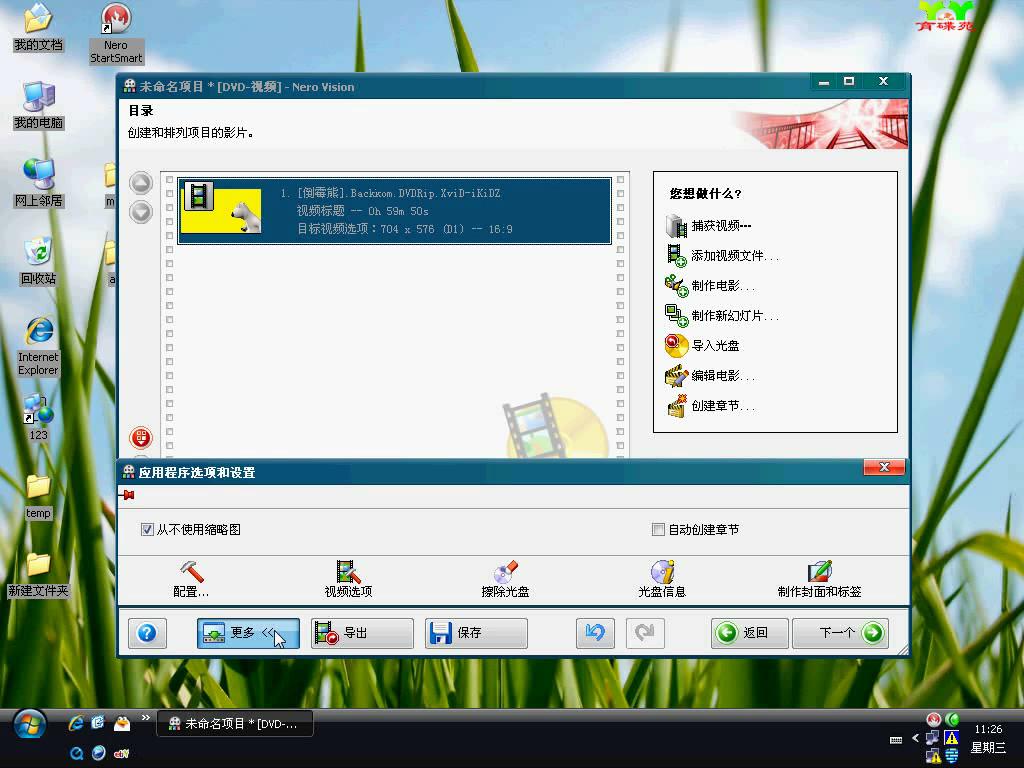Close the application options and settings panel
Image resolution: width=1024 pixels, height=768 pixels.
click(884, 467)
